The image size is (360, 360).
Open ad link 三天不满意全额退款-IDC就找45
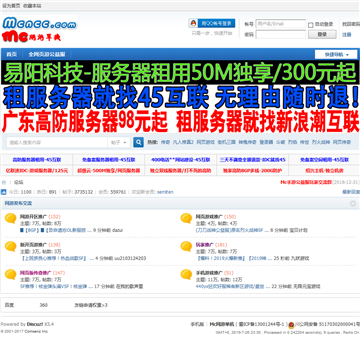tap(253, 160)
